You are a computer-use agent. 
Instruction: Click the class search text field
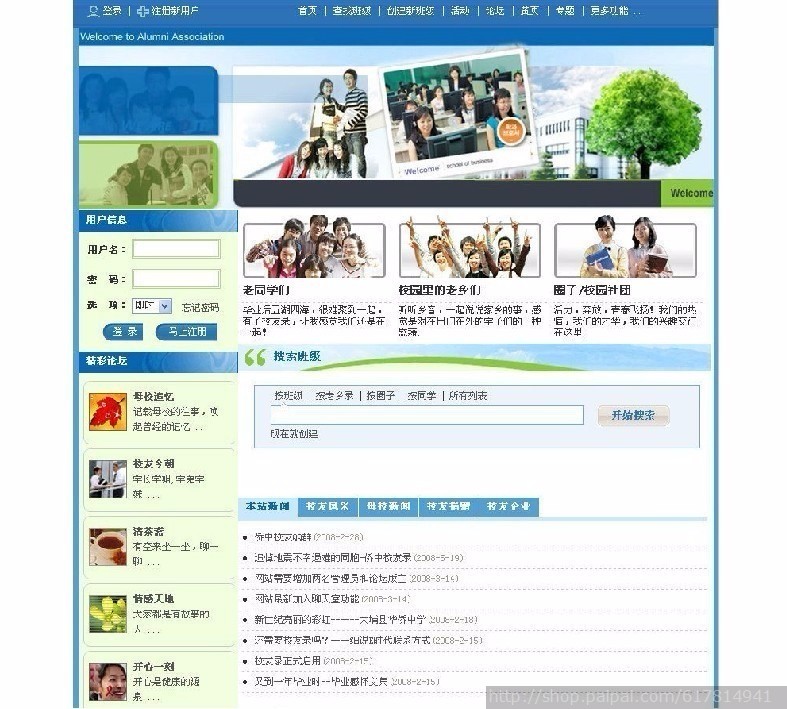(x=427, y=415)
